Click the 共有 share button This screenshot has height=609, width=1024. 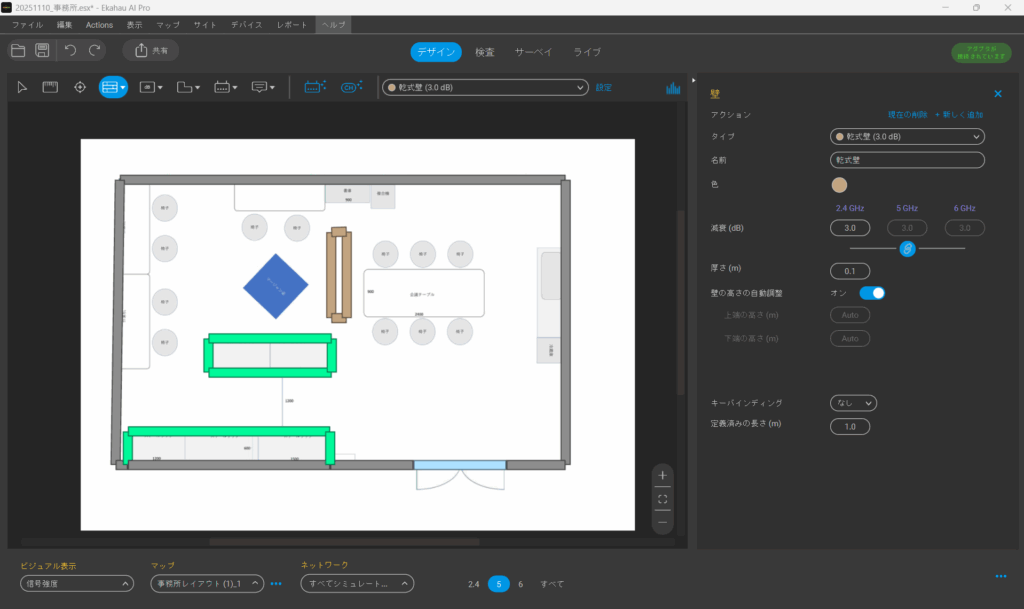point(151,50)
